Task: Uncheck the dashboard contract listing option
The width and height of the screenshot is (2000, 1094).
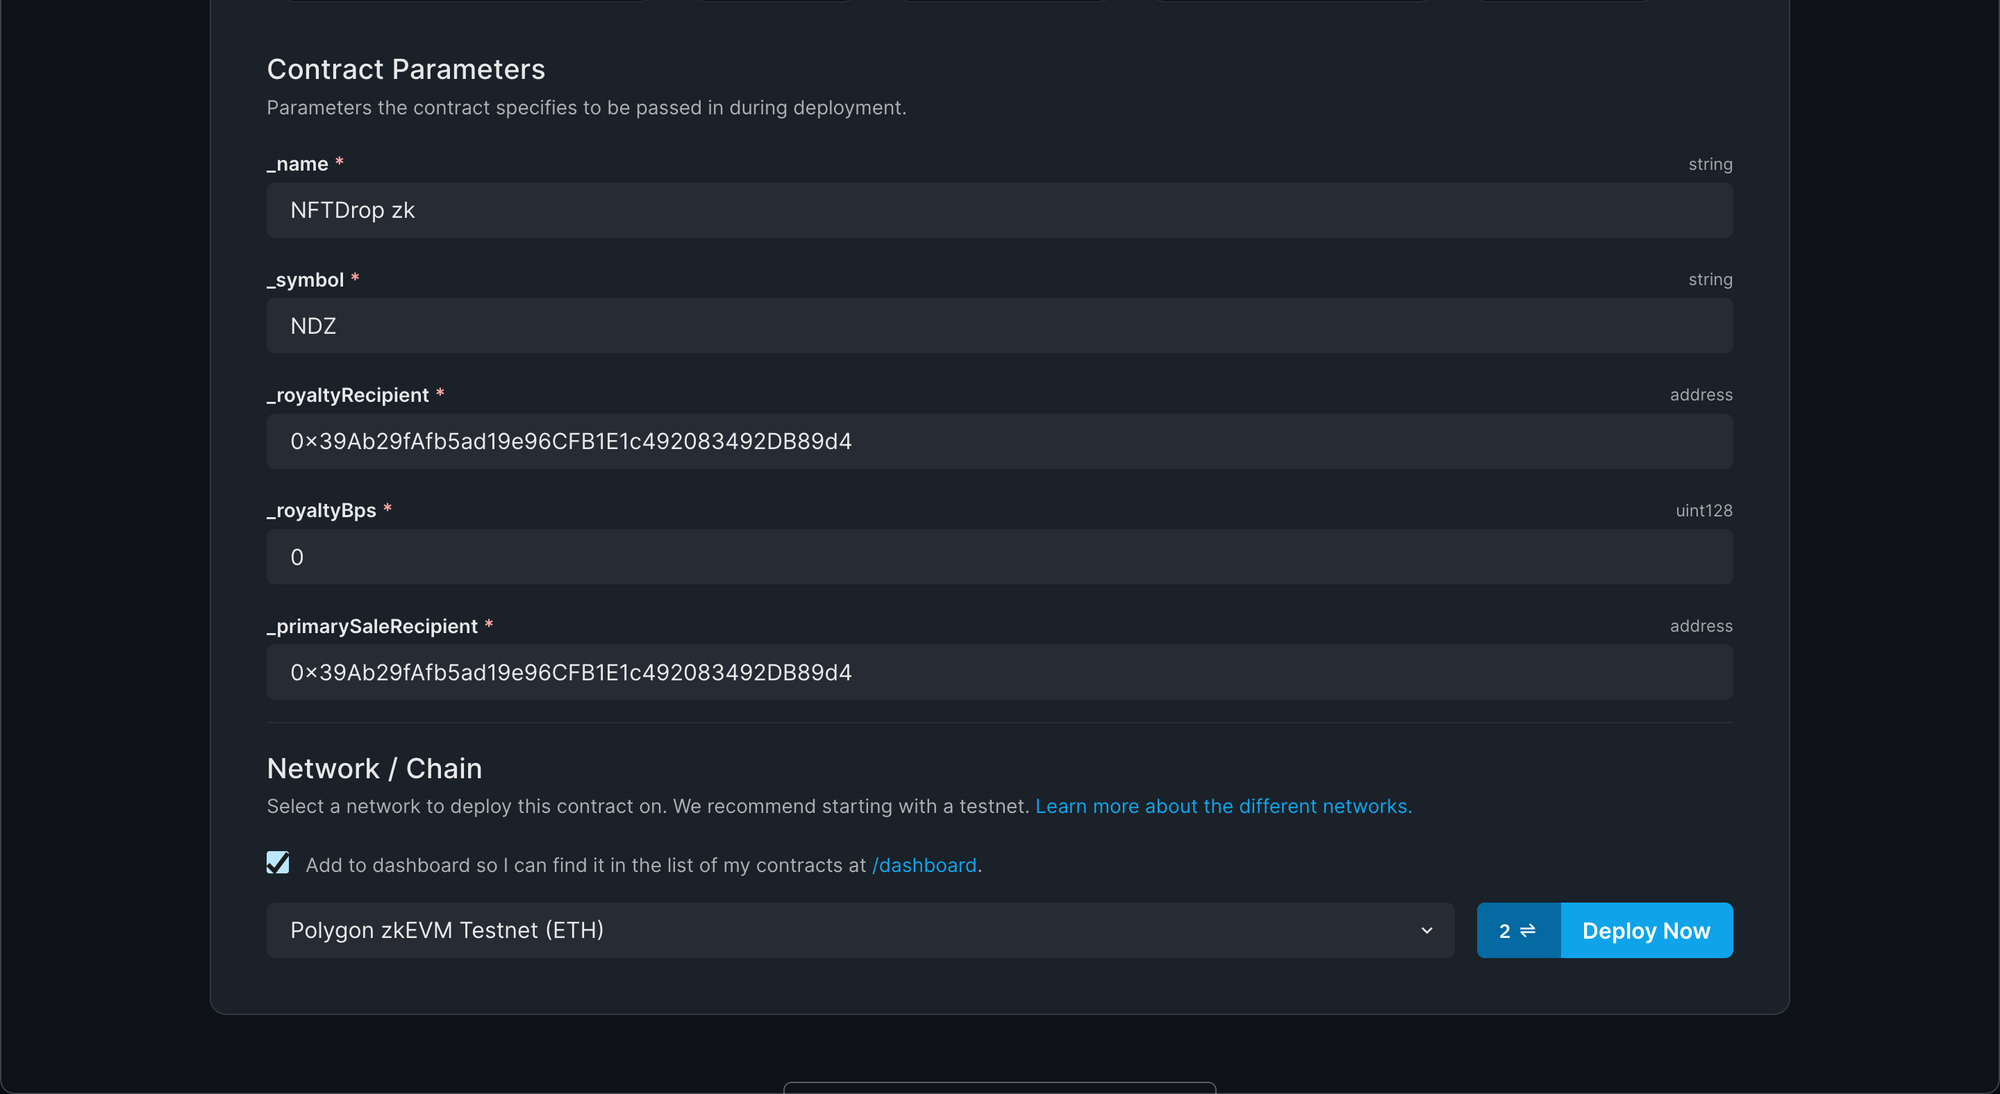Action: click(x=278, y=861)
